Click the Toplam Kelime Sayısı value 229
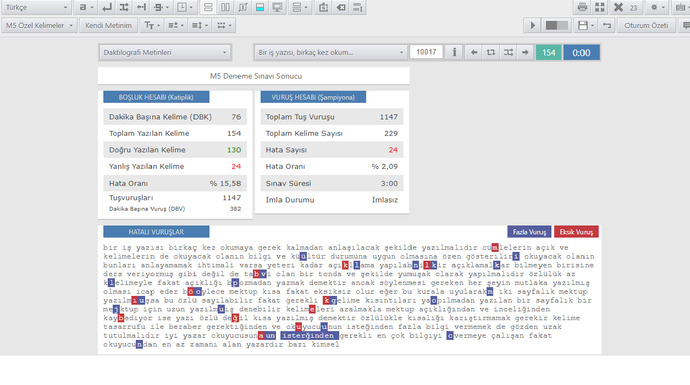 (390, 133)
